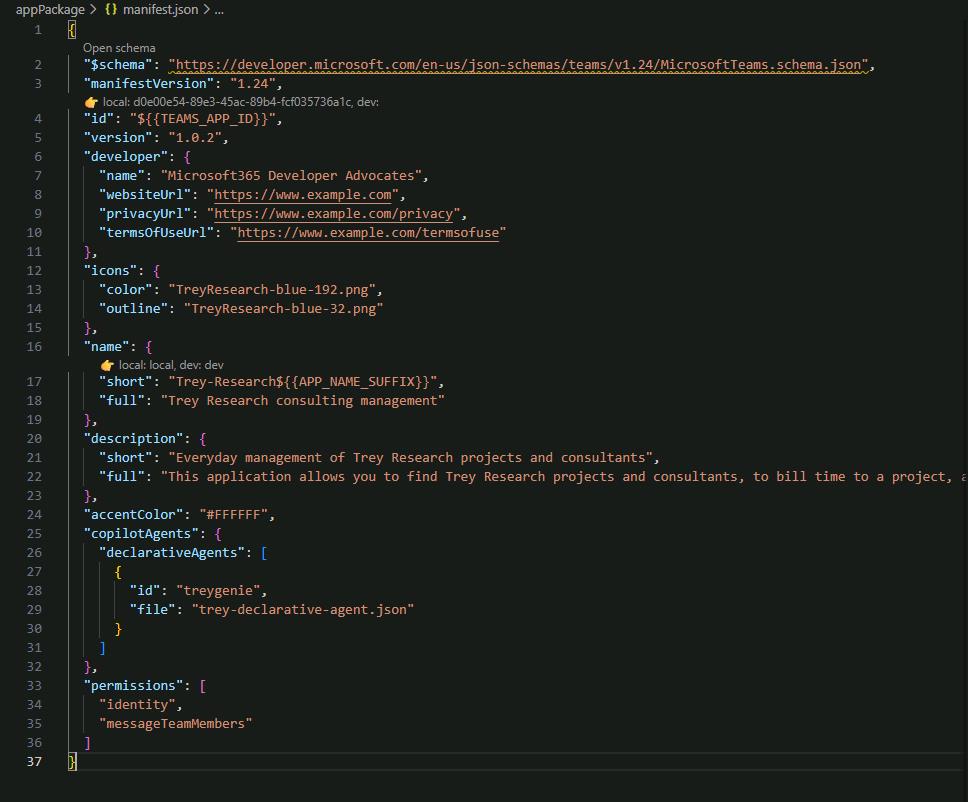Click the Open schema code lens
968x802 pixels.
(x=119, y=48)
